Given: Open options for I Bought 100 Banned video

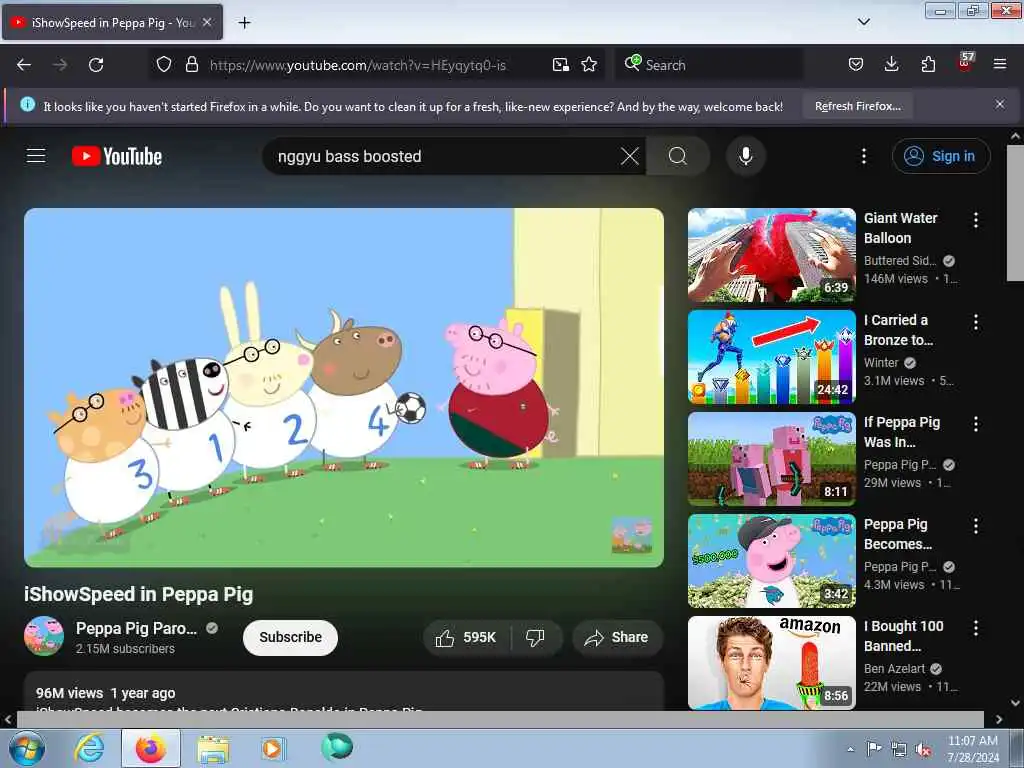Looking at the screenshot, I should click(976, 628).
